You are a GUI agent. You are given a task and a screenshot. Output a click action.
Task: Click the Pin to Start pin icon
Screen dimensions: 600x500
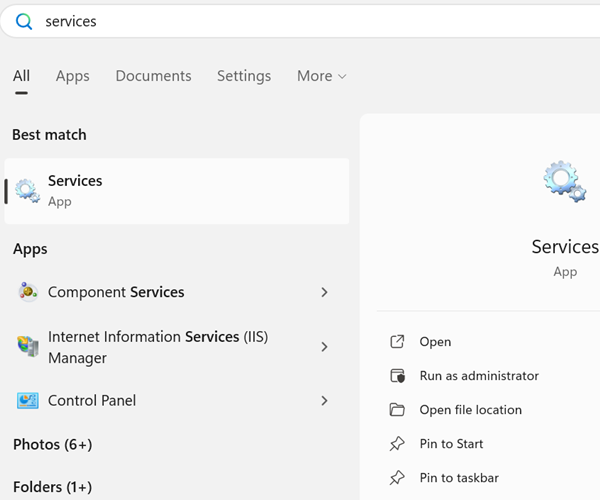397,444
